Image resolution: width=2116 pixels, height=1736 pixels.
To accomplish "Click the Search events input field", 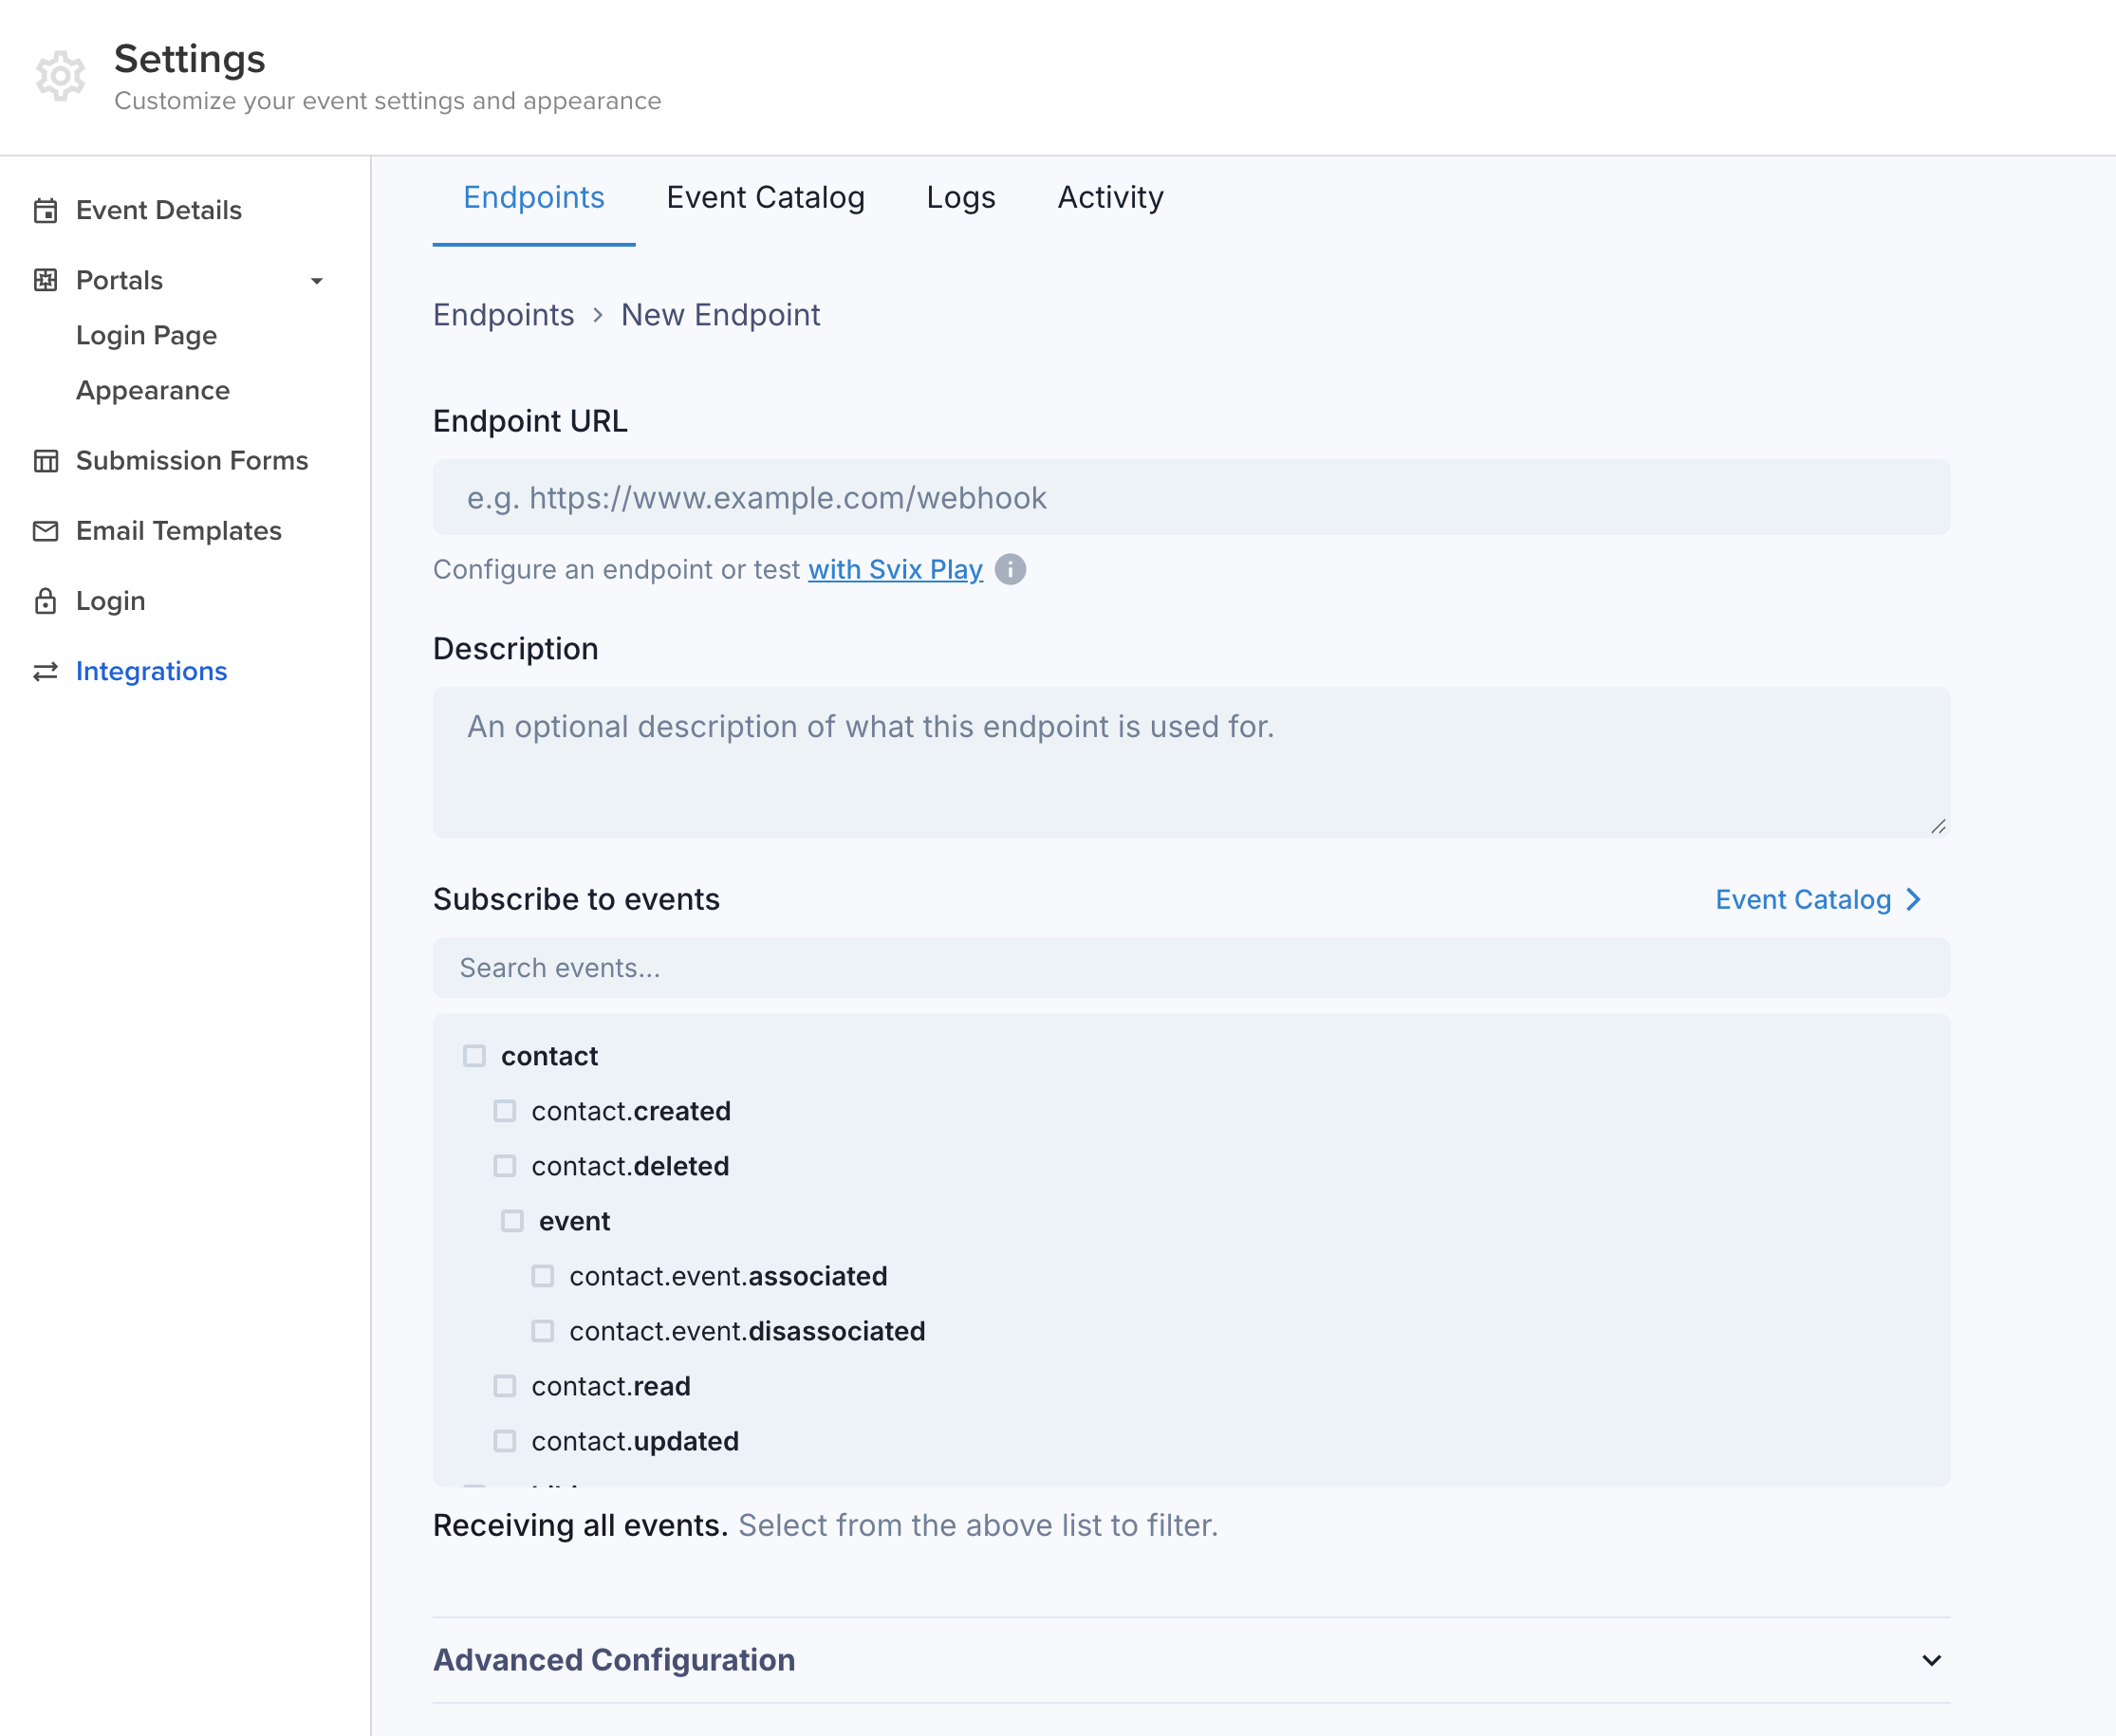I will coord(1190,967).
